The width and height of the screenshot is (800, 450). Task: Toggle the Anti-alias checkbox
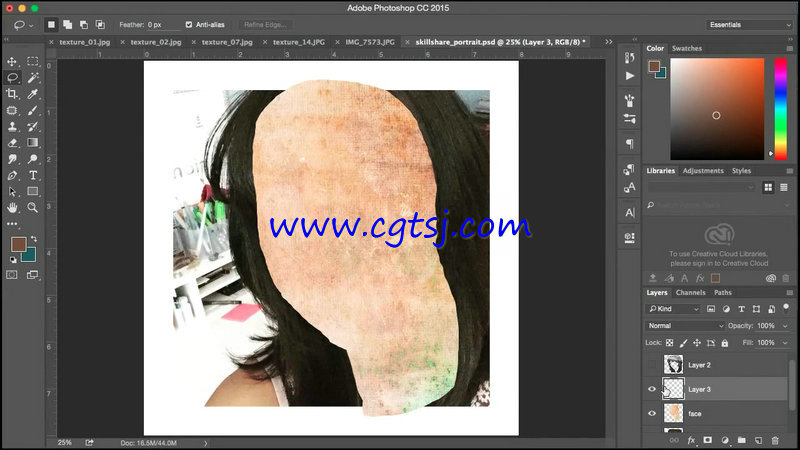189,24
